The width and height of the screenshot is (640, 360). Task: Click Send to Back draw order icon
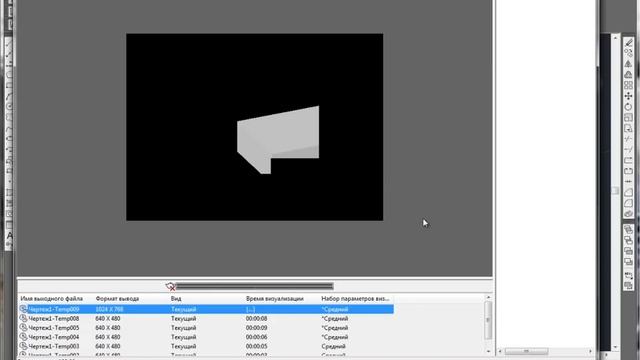(x=629, y=240)
